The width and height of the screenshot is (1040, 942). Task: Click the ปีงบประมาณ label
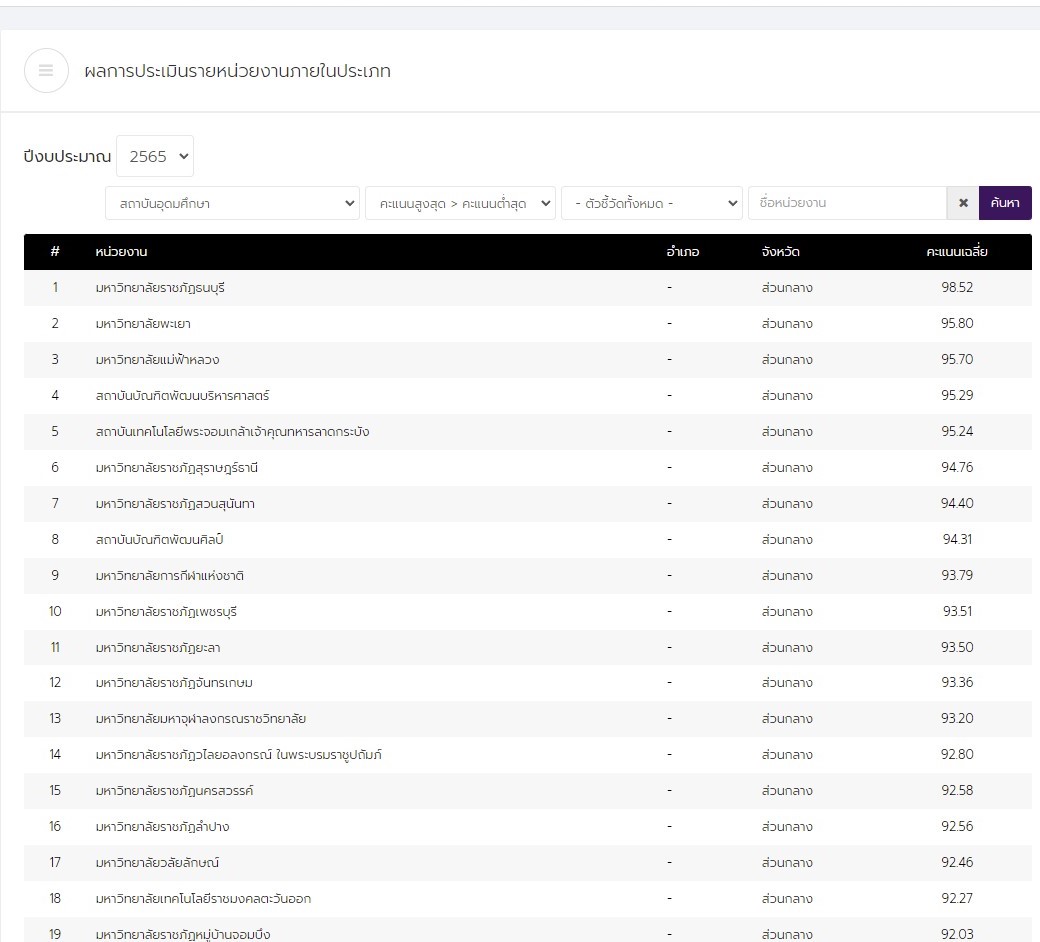click(x=67, y=157)
